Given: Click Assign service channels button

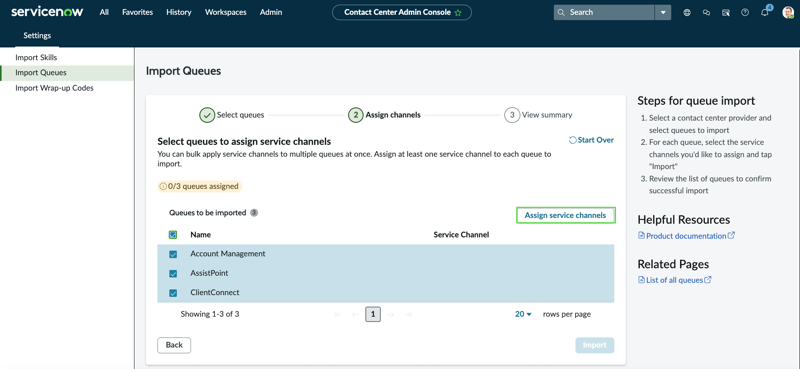Looking at the screenshot, I should 565,215.
